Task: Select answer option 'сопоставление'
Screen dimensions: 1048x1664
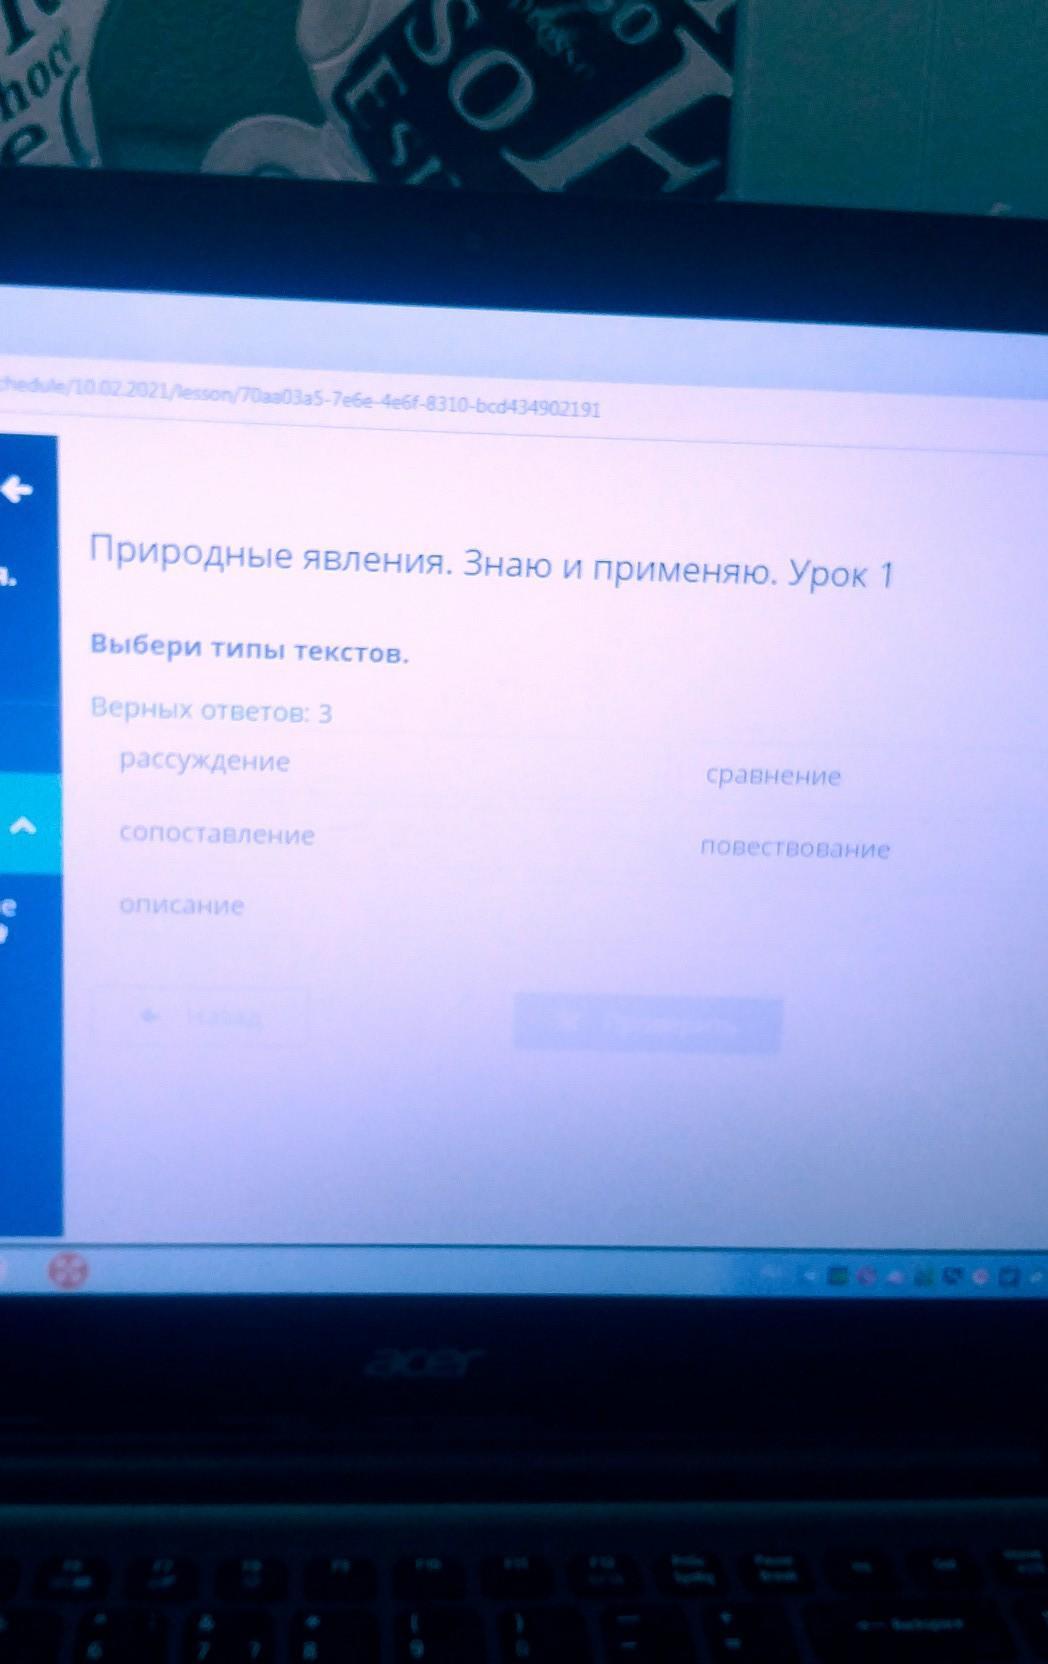Action: (x=217, y=833)
